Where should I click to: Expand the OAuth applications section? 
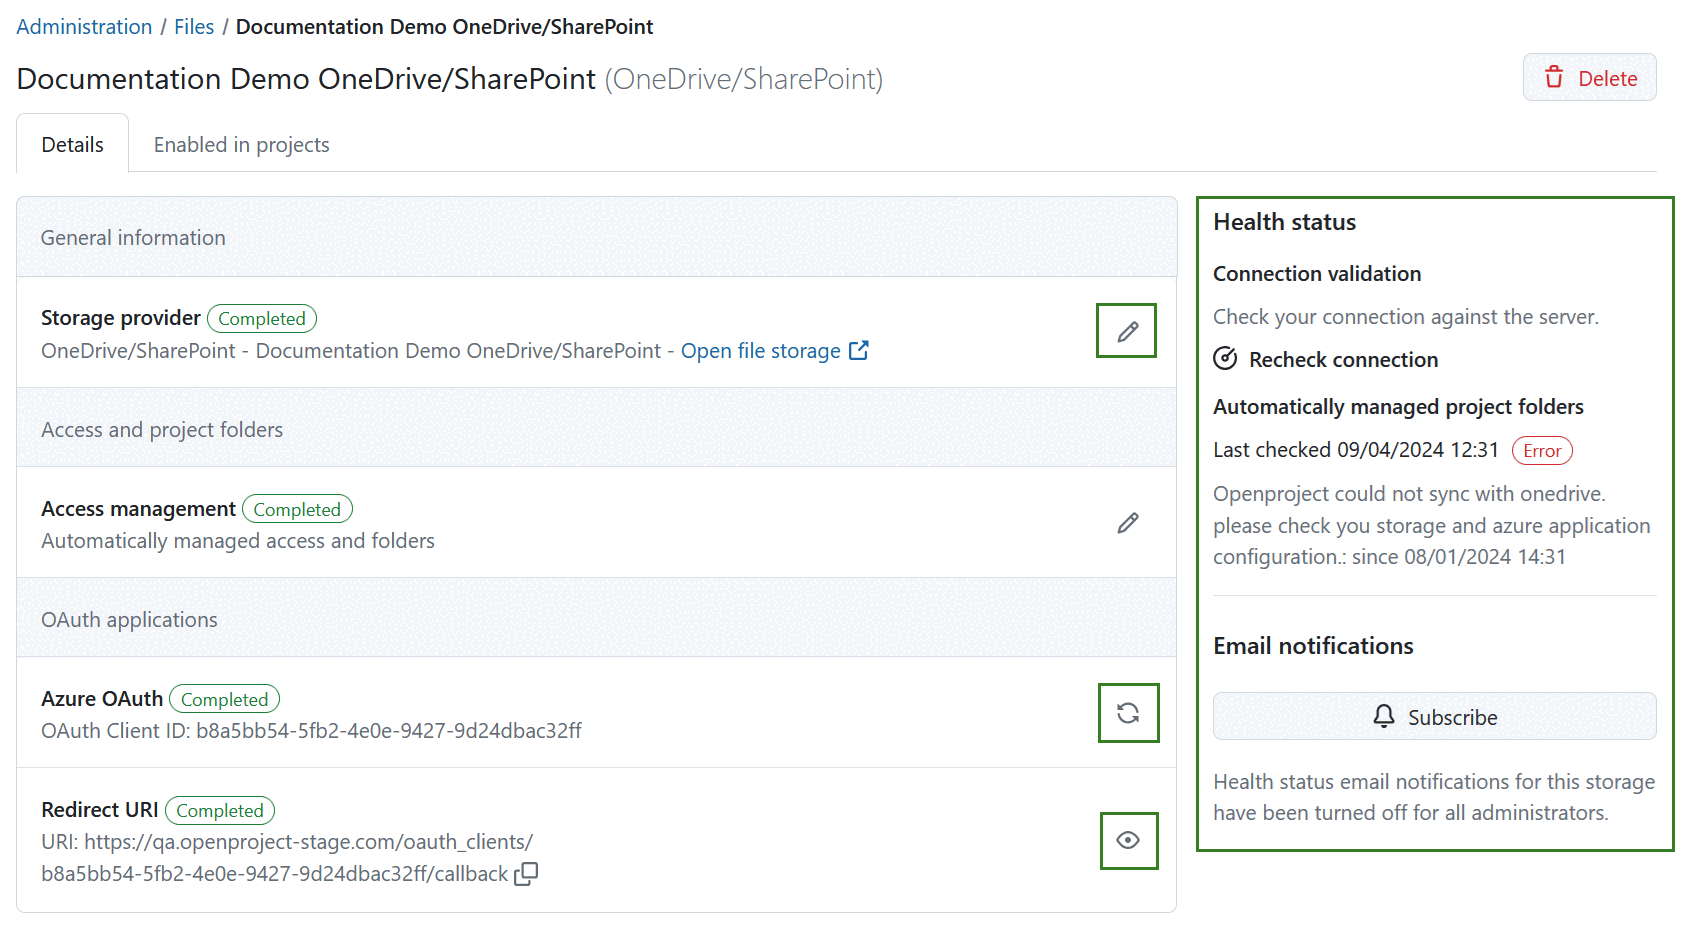128,618
